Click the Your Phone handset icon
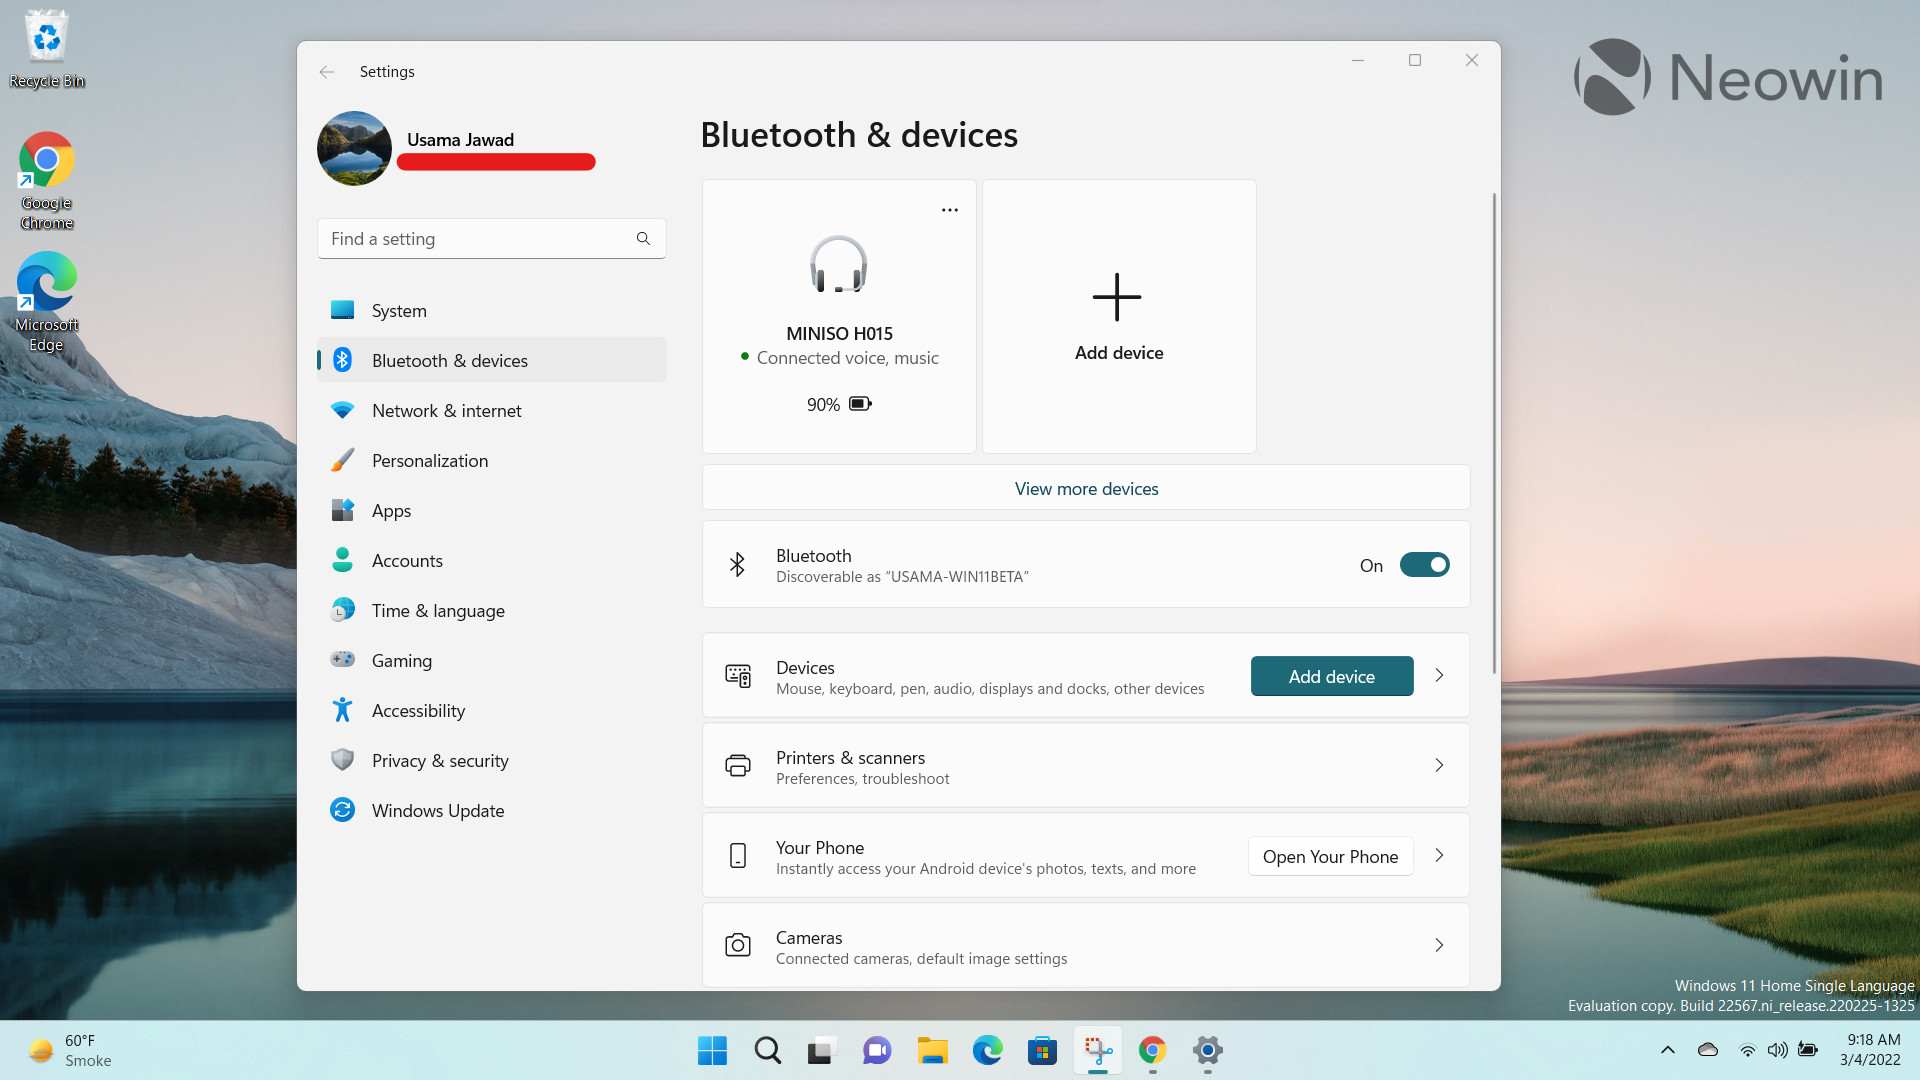1920x1080 pixels. [x=738, y=856]
